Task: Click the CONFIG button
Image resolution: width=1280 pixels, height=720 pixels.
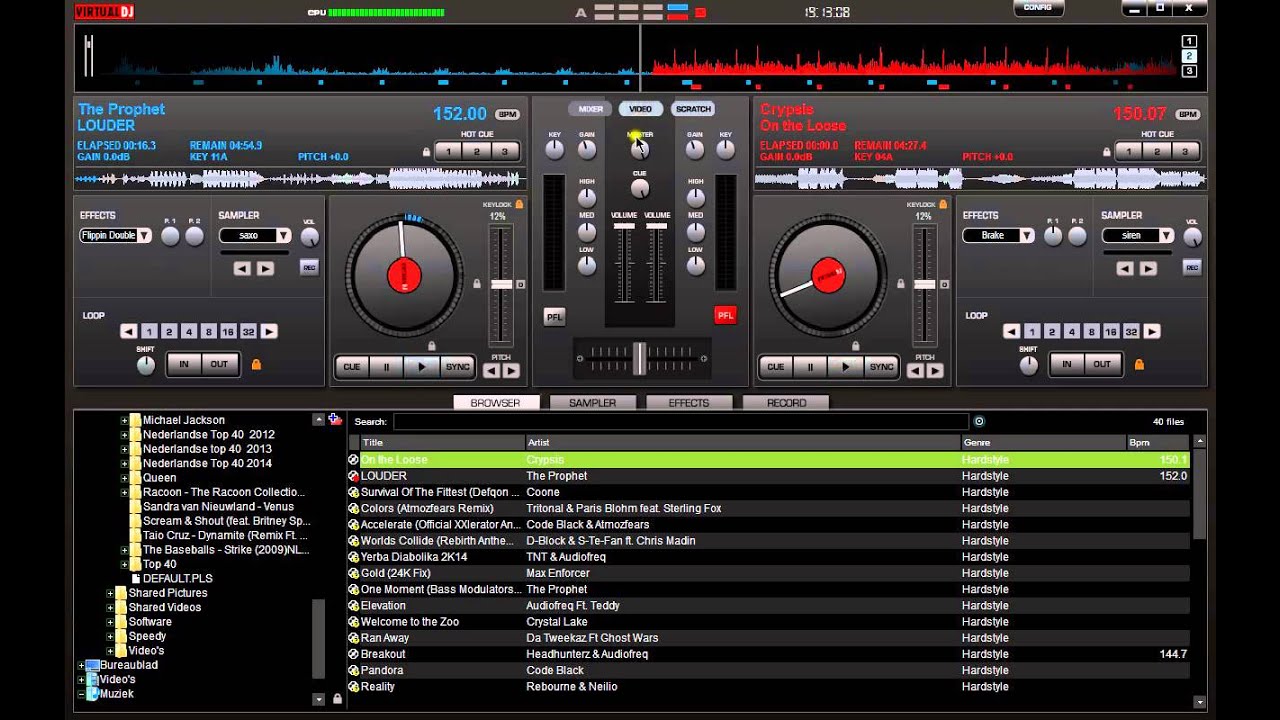Action: pyautogui.click(x=1038, y=8)
